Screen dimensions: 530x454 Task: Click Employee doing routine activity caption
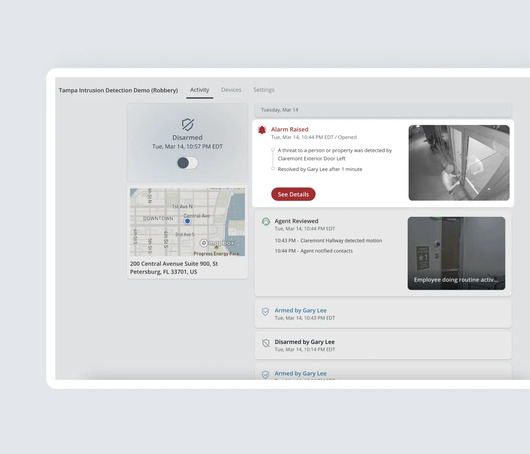tap(456, 280)
